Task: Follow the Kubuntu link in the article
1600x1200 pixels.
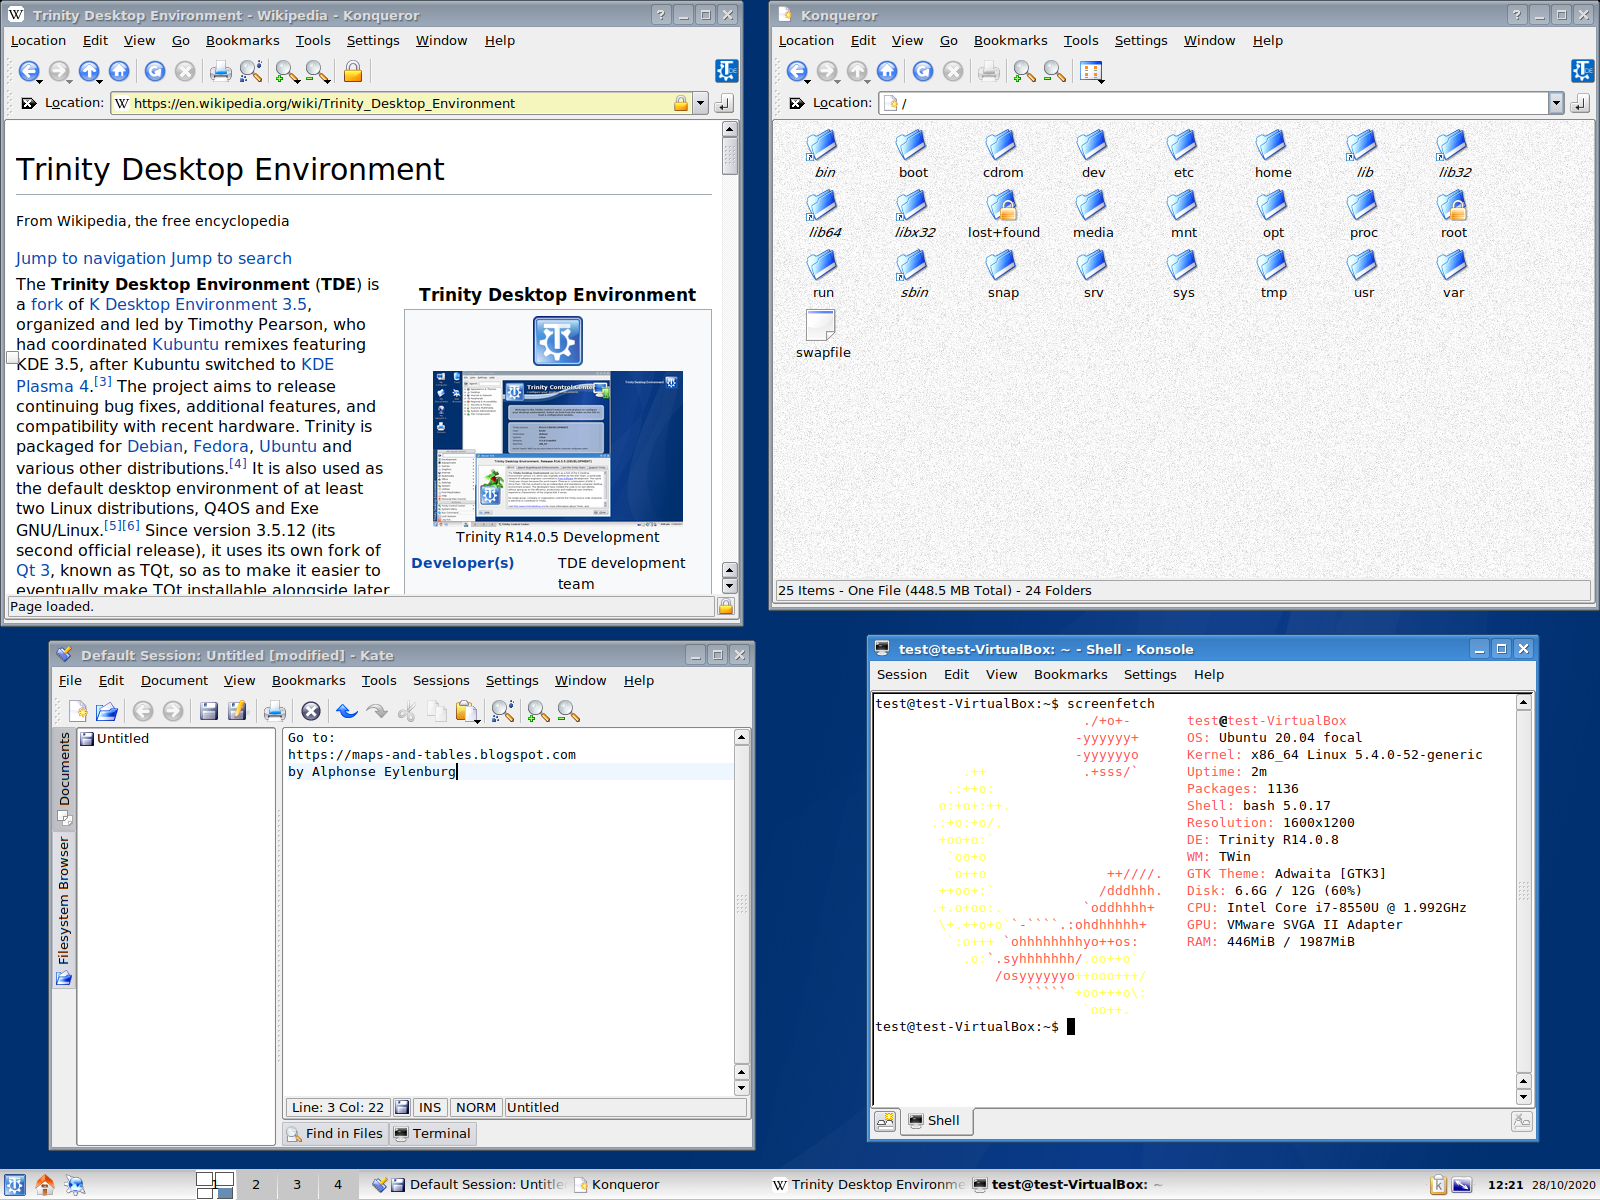Action: pyautogui.click(x=185, y=344)
